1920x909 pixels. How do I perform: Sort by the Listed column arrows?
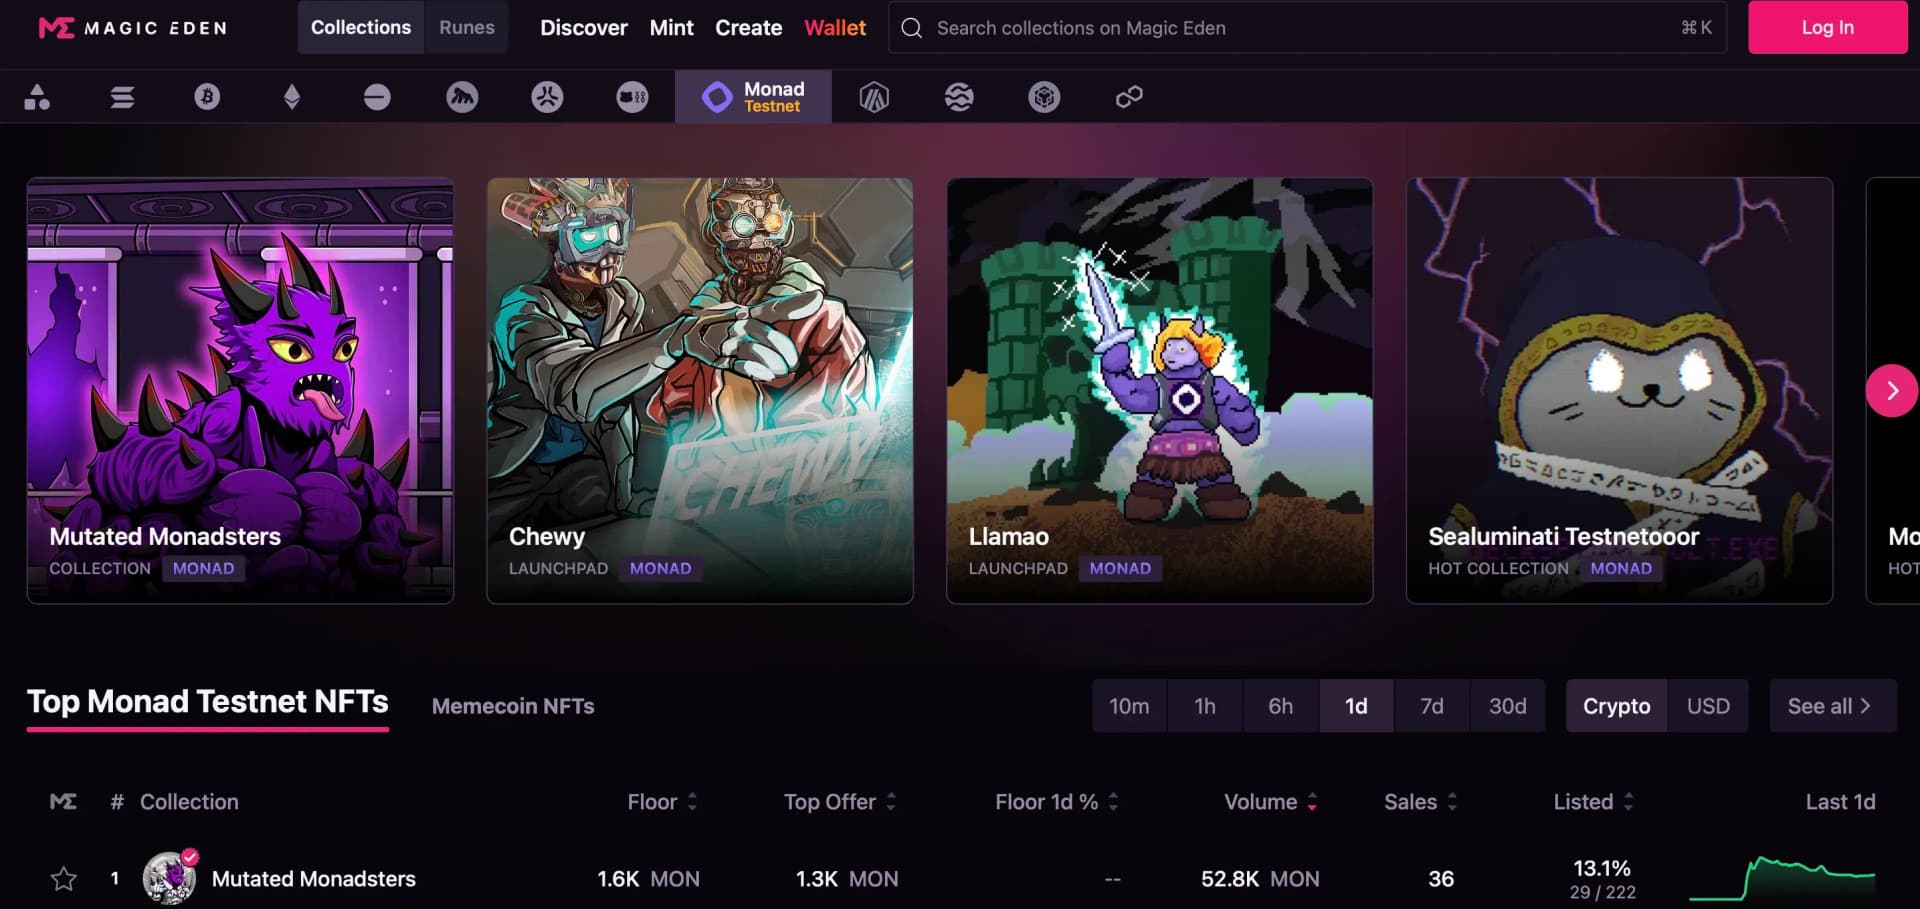(1628, 802)
